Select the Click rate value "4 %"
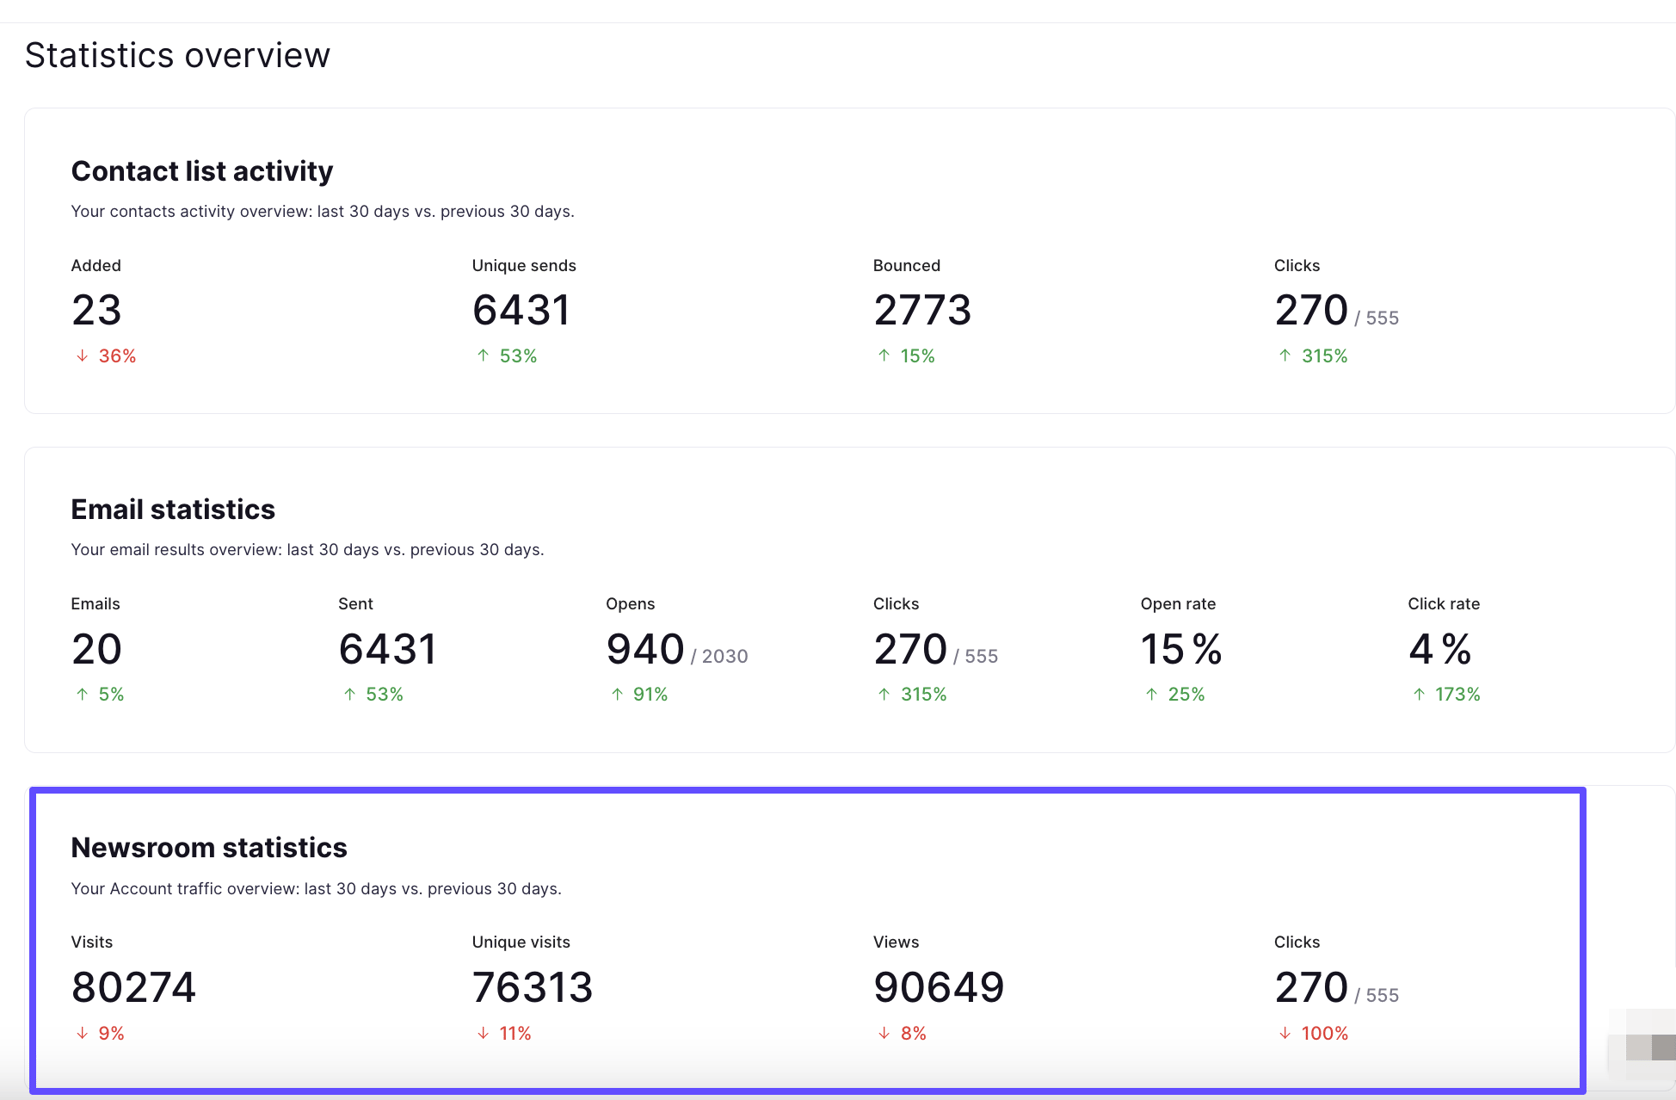This screenshot has height=1100, width=1676. click(x=1440, y=649)
